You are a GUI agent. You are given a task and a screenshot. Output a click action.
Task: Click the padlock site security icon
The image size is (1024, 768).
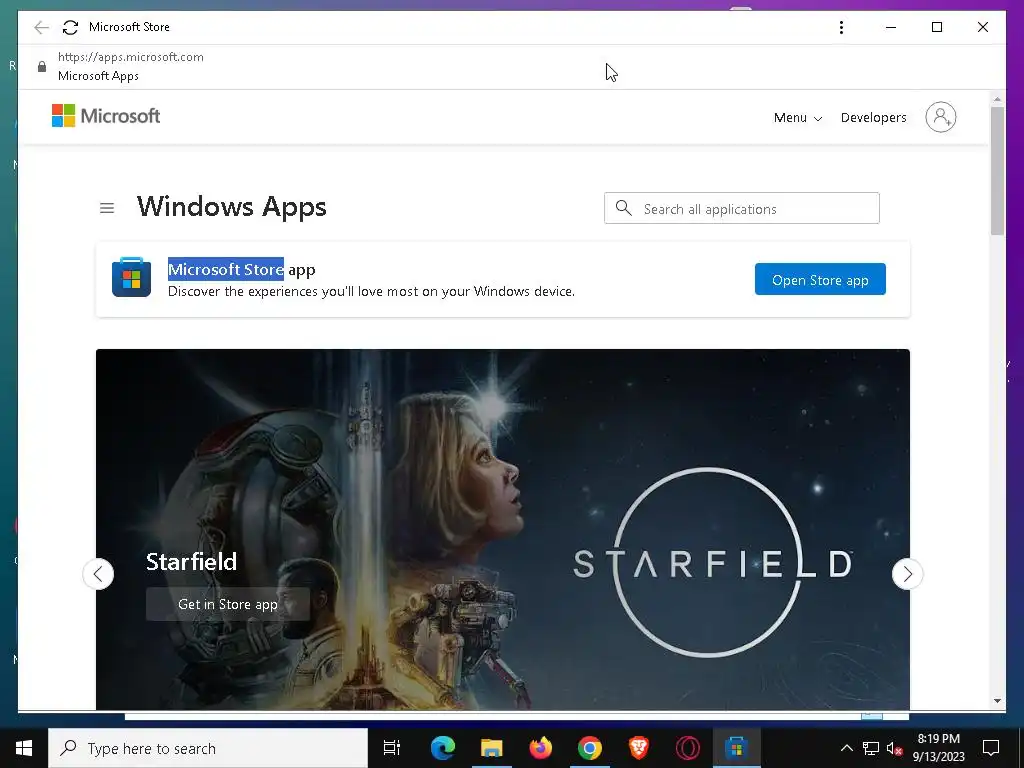click(x=42, y=67)
